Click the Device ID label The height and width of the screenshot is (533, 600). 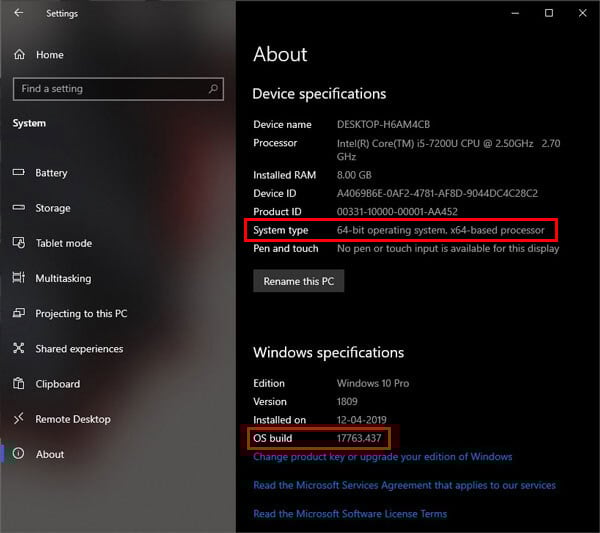(275, 193)
